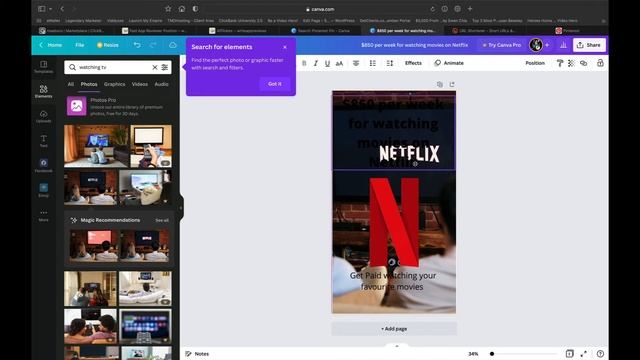Open the insights chart icon

[x=563, y=45]
